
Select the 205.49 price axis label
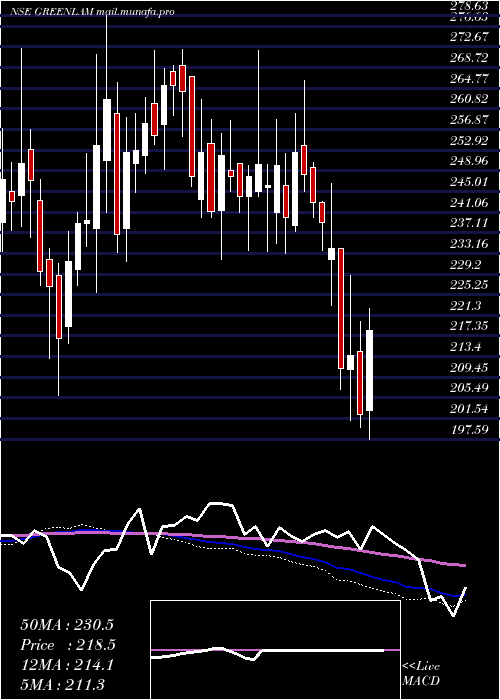coord(470,388)
